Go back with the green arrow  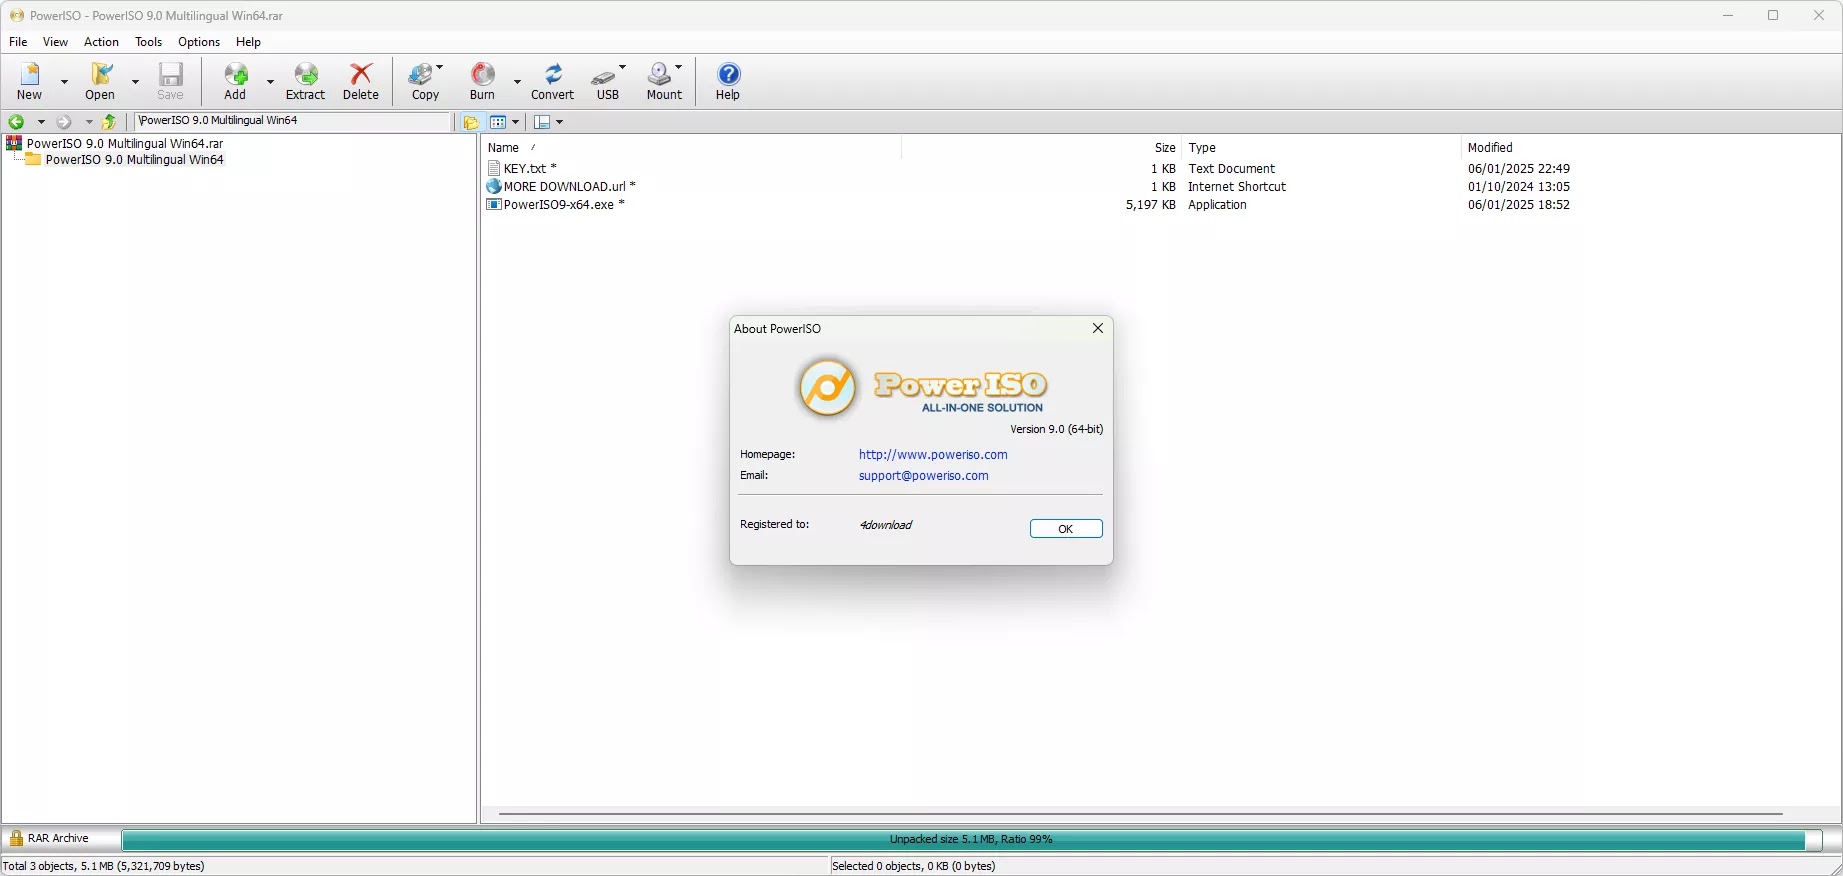coord(16,122)
